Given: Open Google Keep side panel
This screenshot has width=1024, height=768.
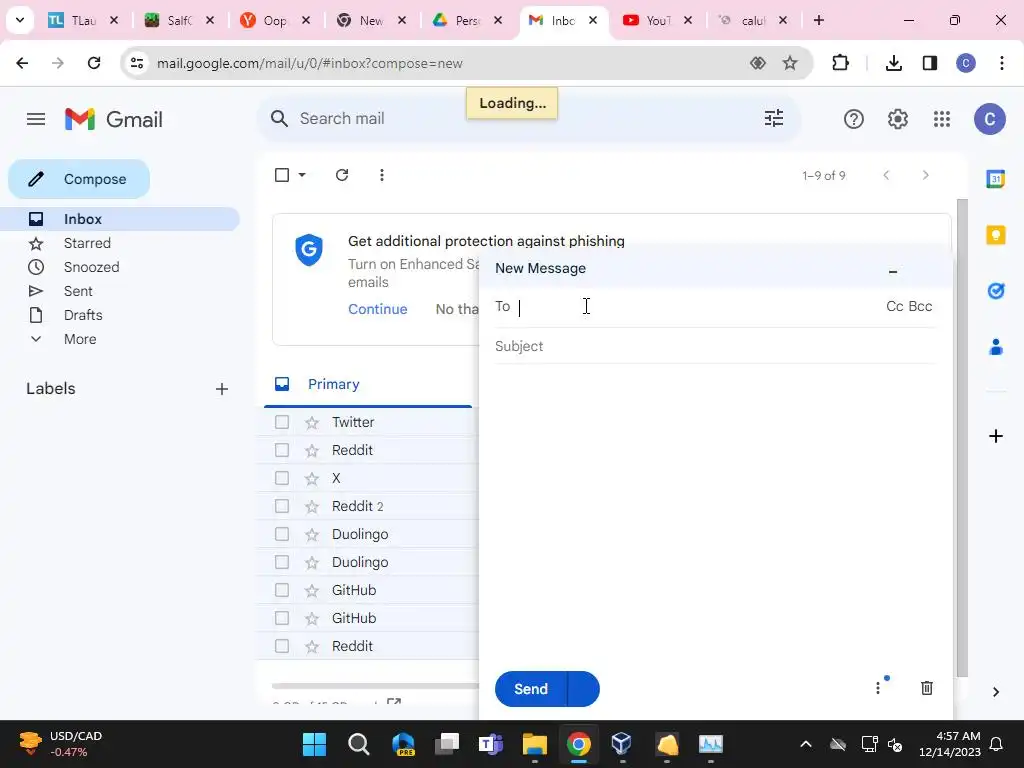Looking at the screenshot, I should pyautogui.click(x=995, y=234).
